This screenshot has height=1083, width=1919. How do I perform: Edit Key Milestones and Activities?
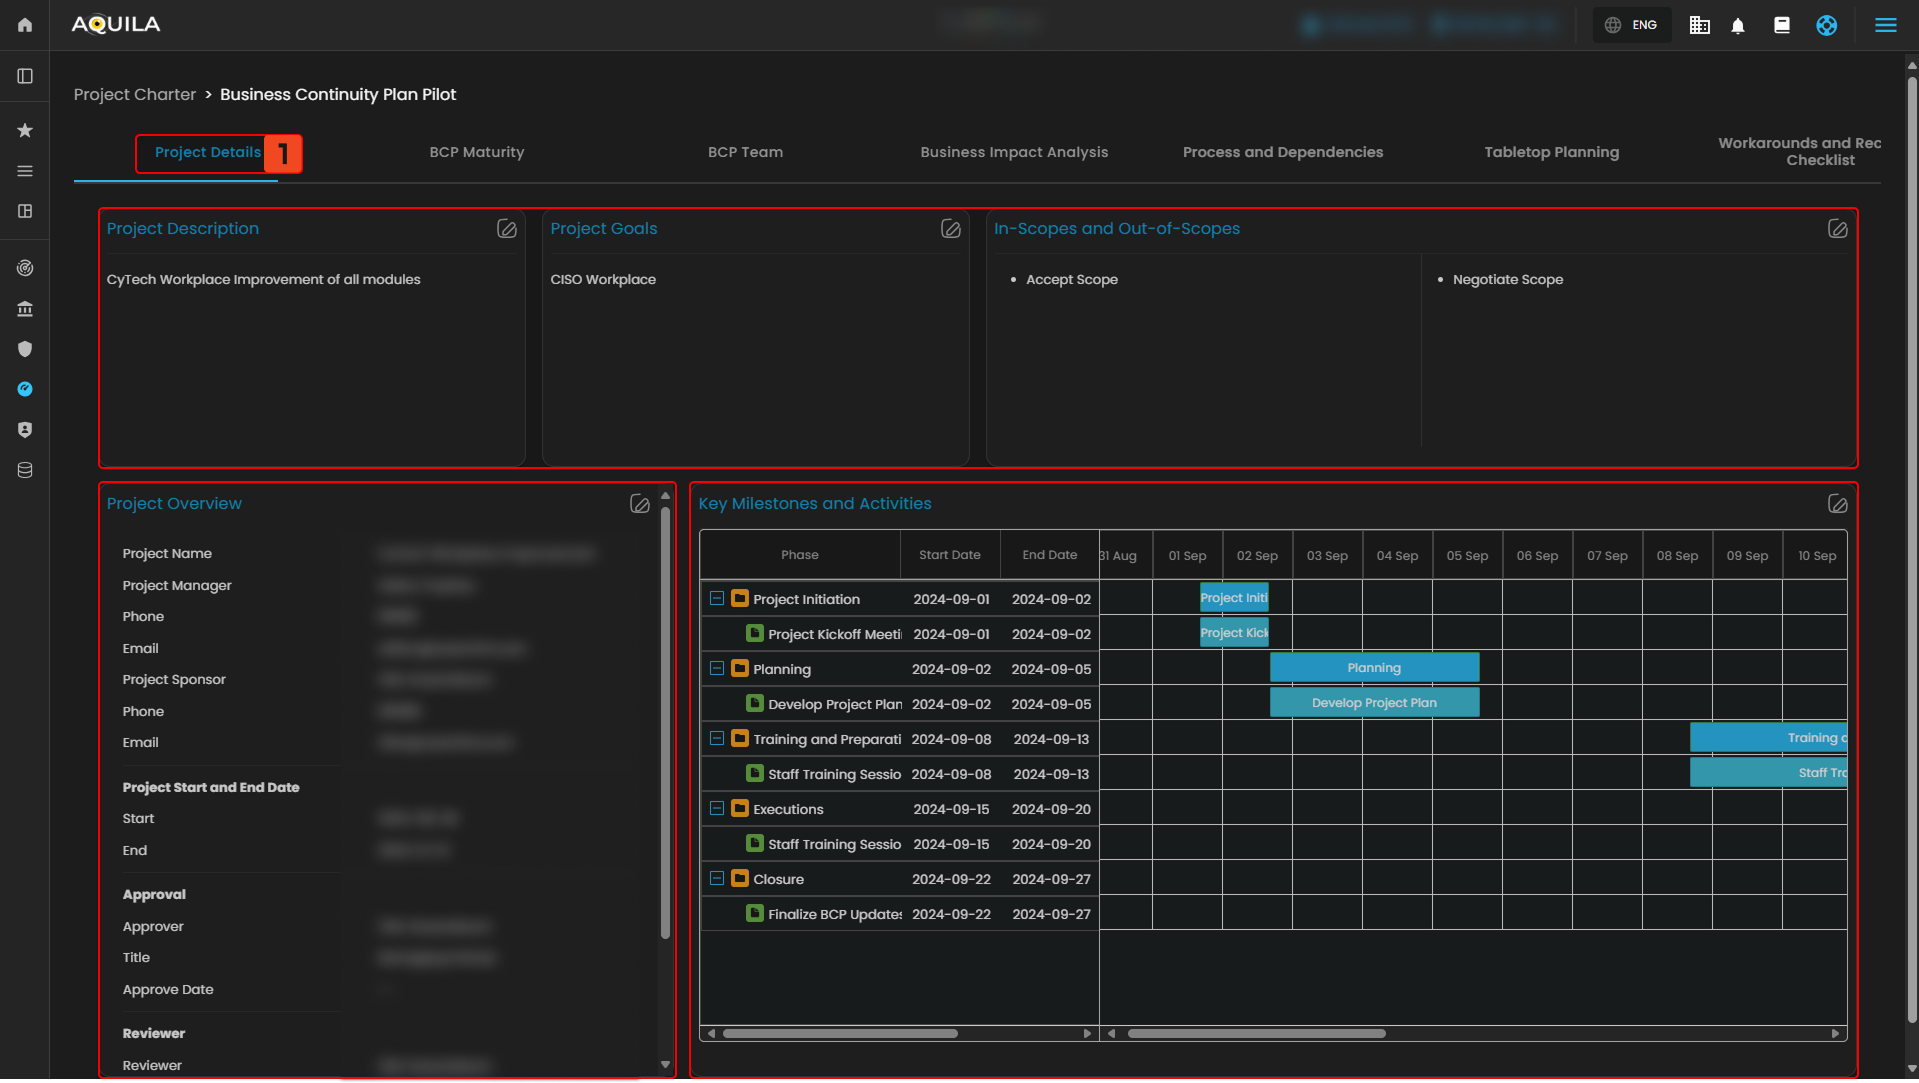[1837, 504]
